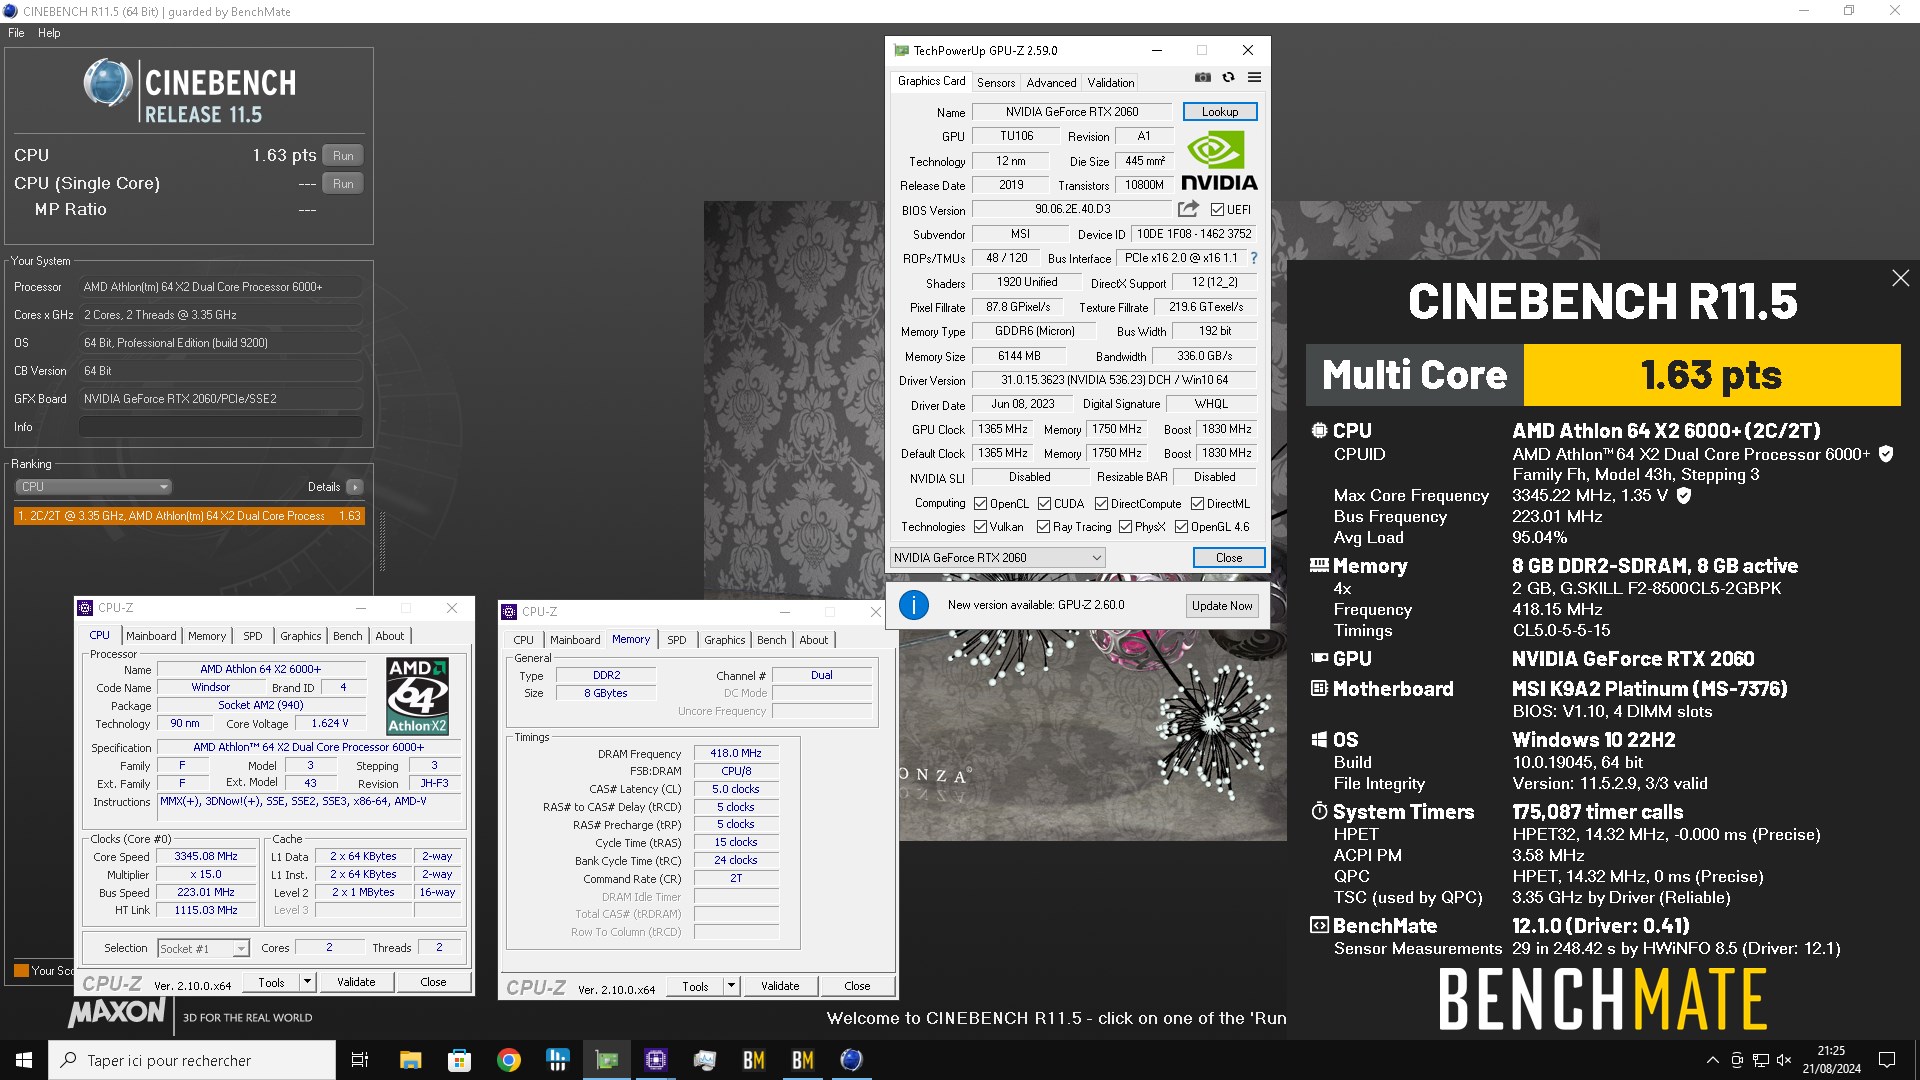Click the Cinebench Info input field

tap(220, 427)
